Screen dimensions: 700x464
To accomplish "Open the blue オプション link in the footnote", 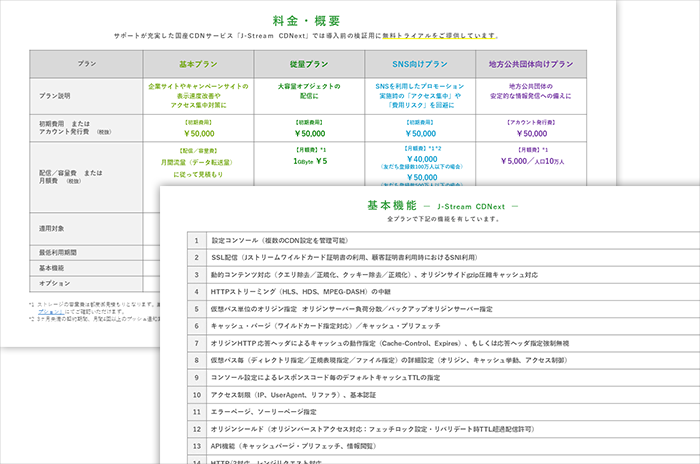I will pos(51,312).
